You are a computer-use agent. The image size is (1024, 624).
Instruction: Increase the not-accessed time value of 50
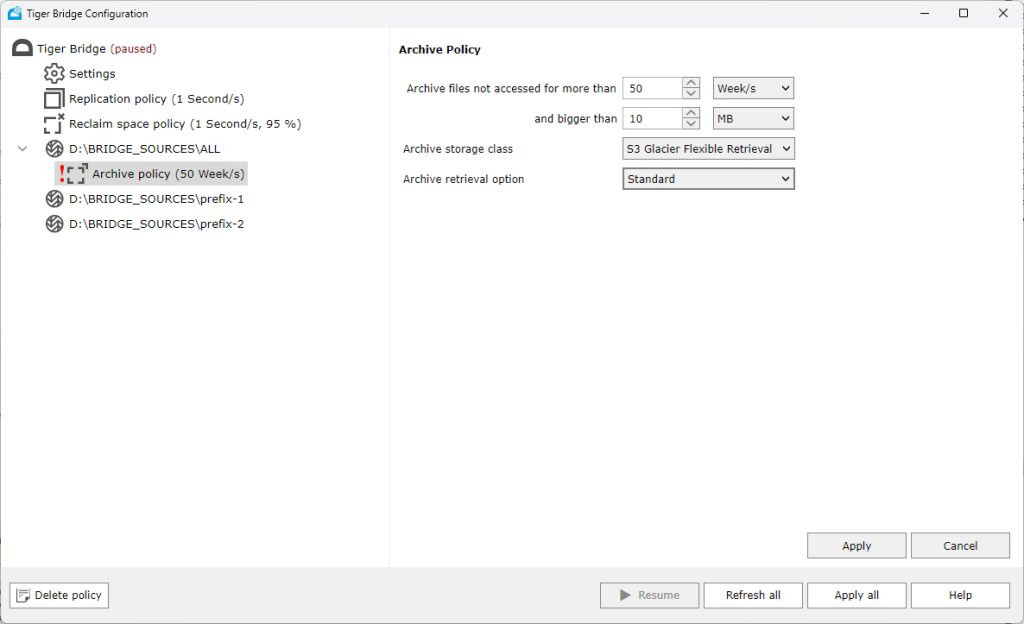(x=691, y=83)
